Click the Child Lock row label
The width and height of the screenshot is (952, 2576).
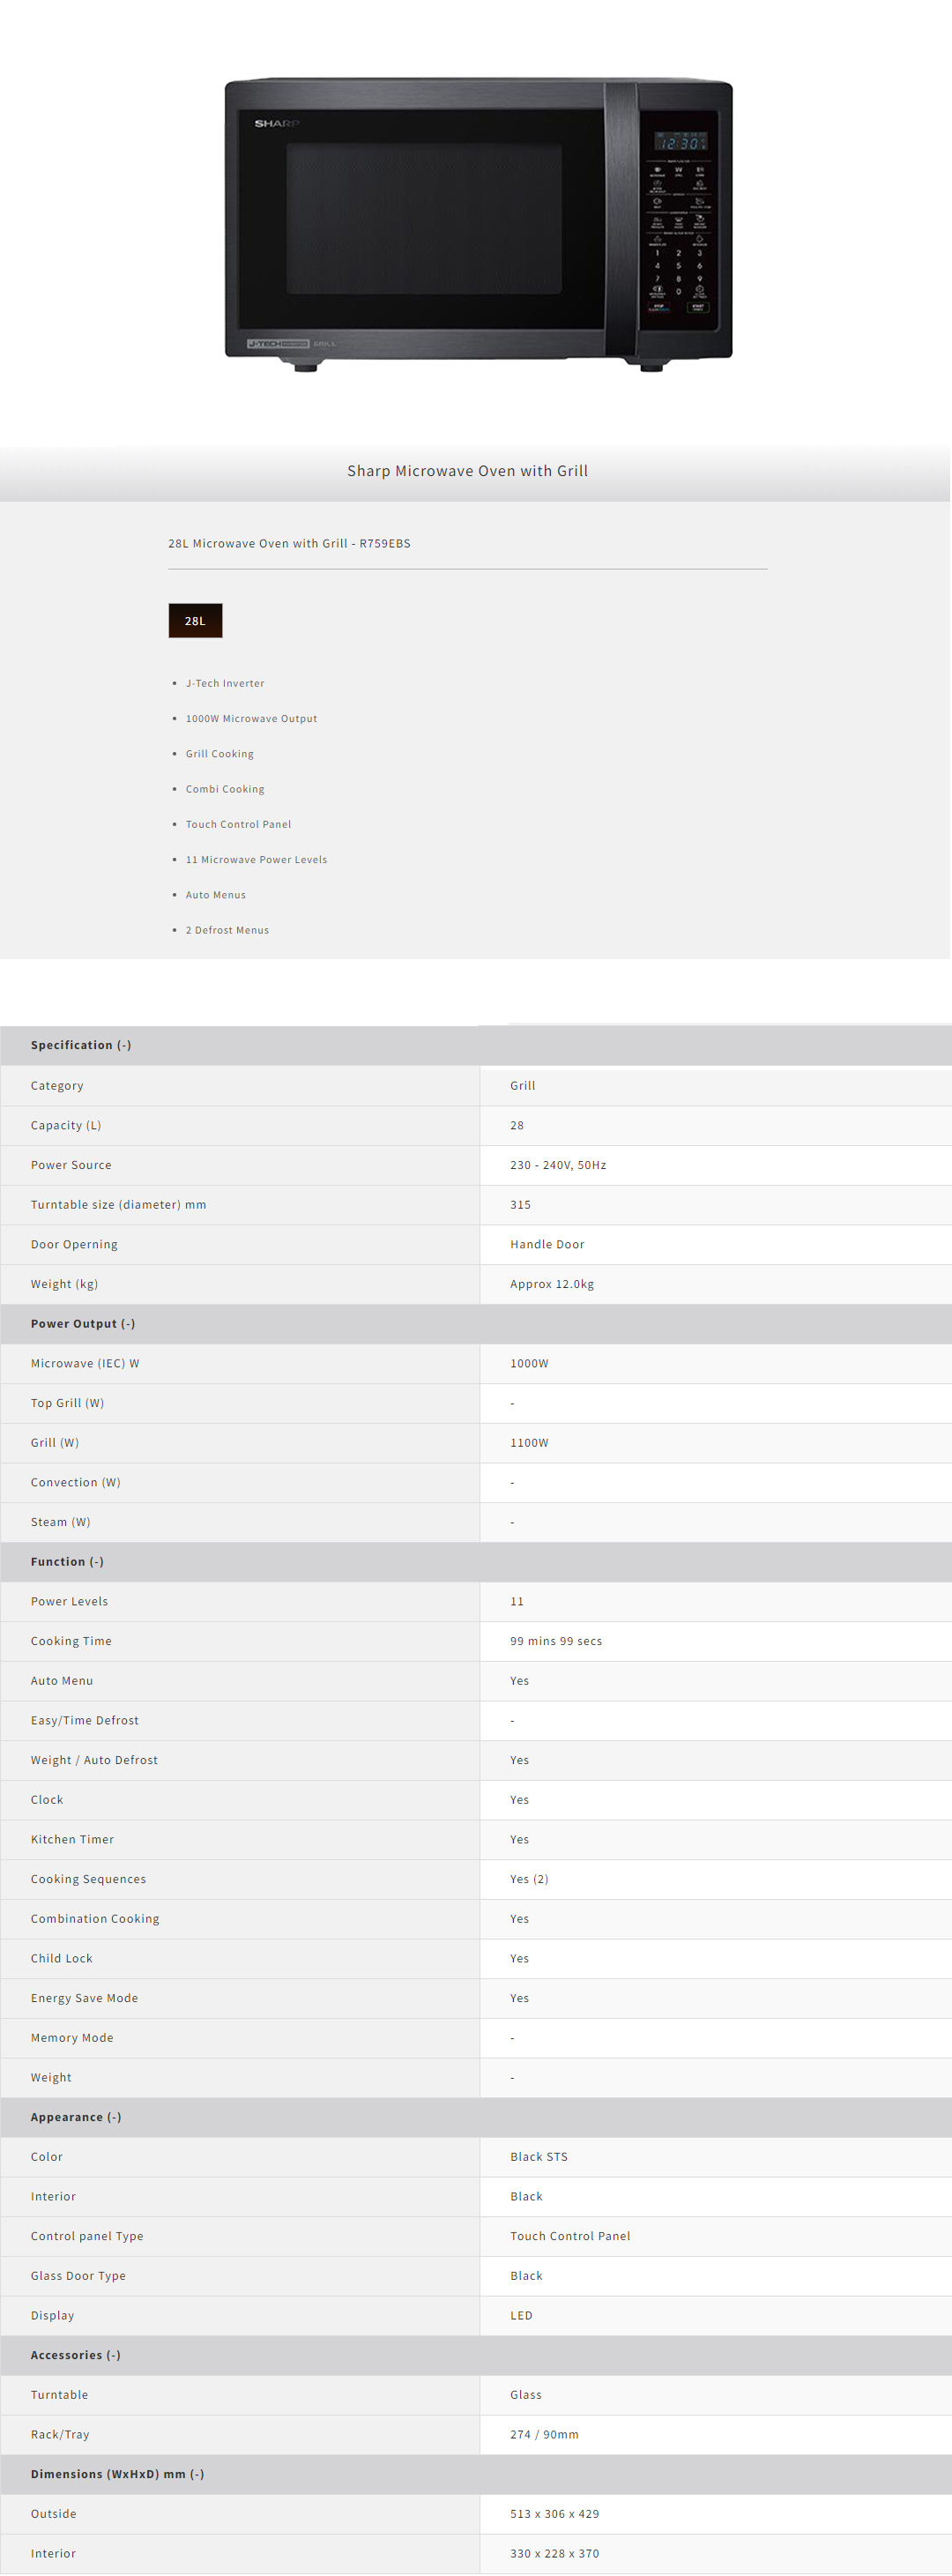[62, 1958]
